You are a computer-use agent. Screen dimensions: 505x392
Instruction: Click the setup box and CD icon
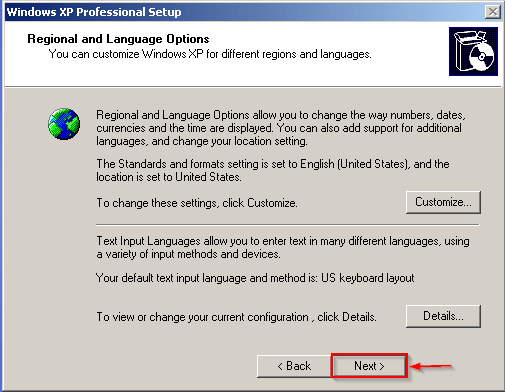[x=473, y=51]
